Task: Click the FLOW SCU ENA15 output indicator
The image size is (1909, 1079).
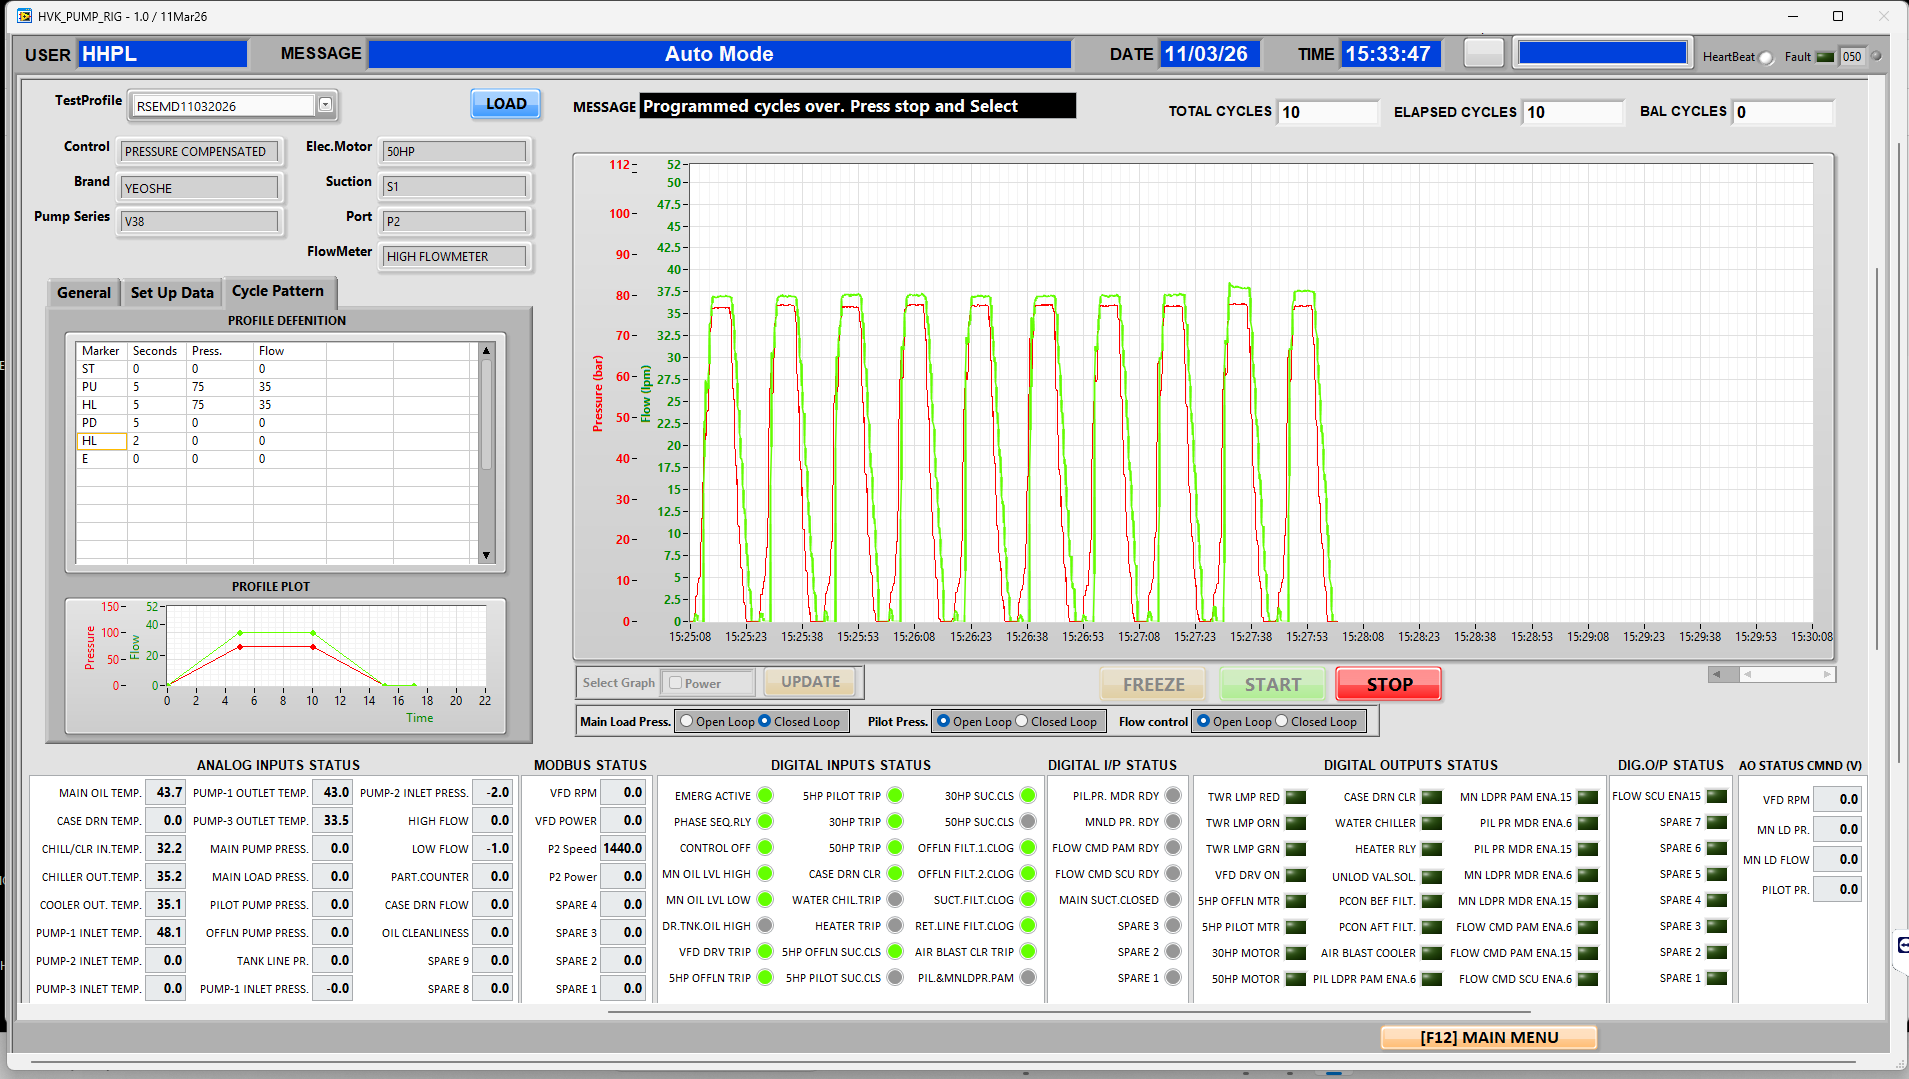Action: click(1717, 796)
